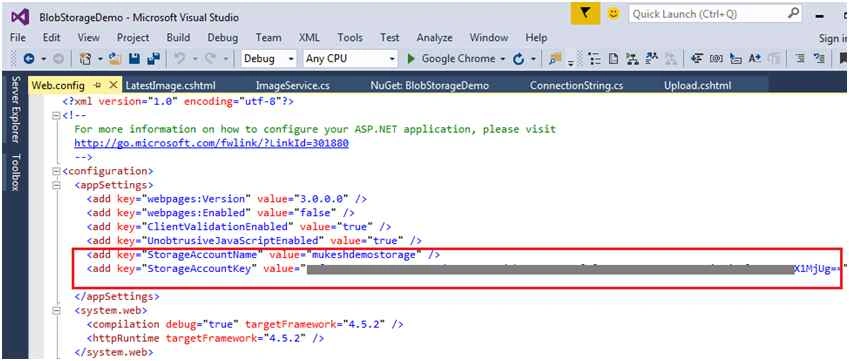Collapse the configuration XML node
Screen dimensions: 849x361
pos(56,171)
